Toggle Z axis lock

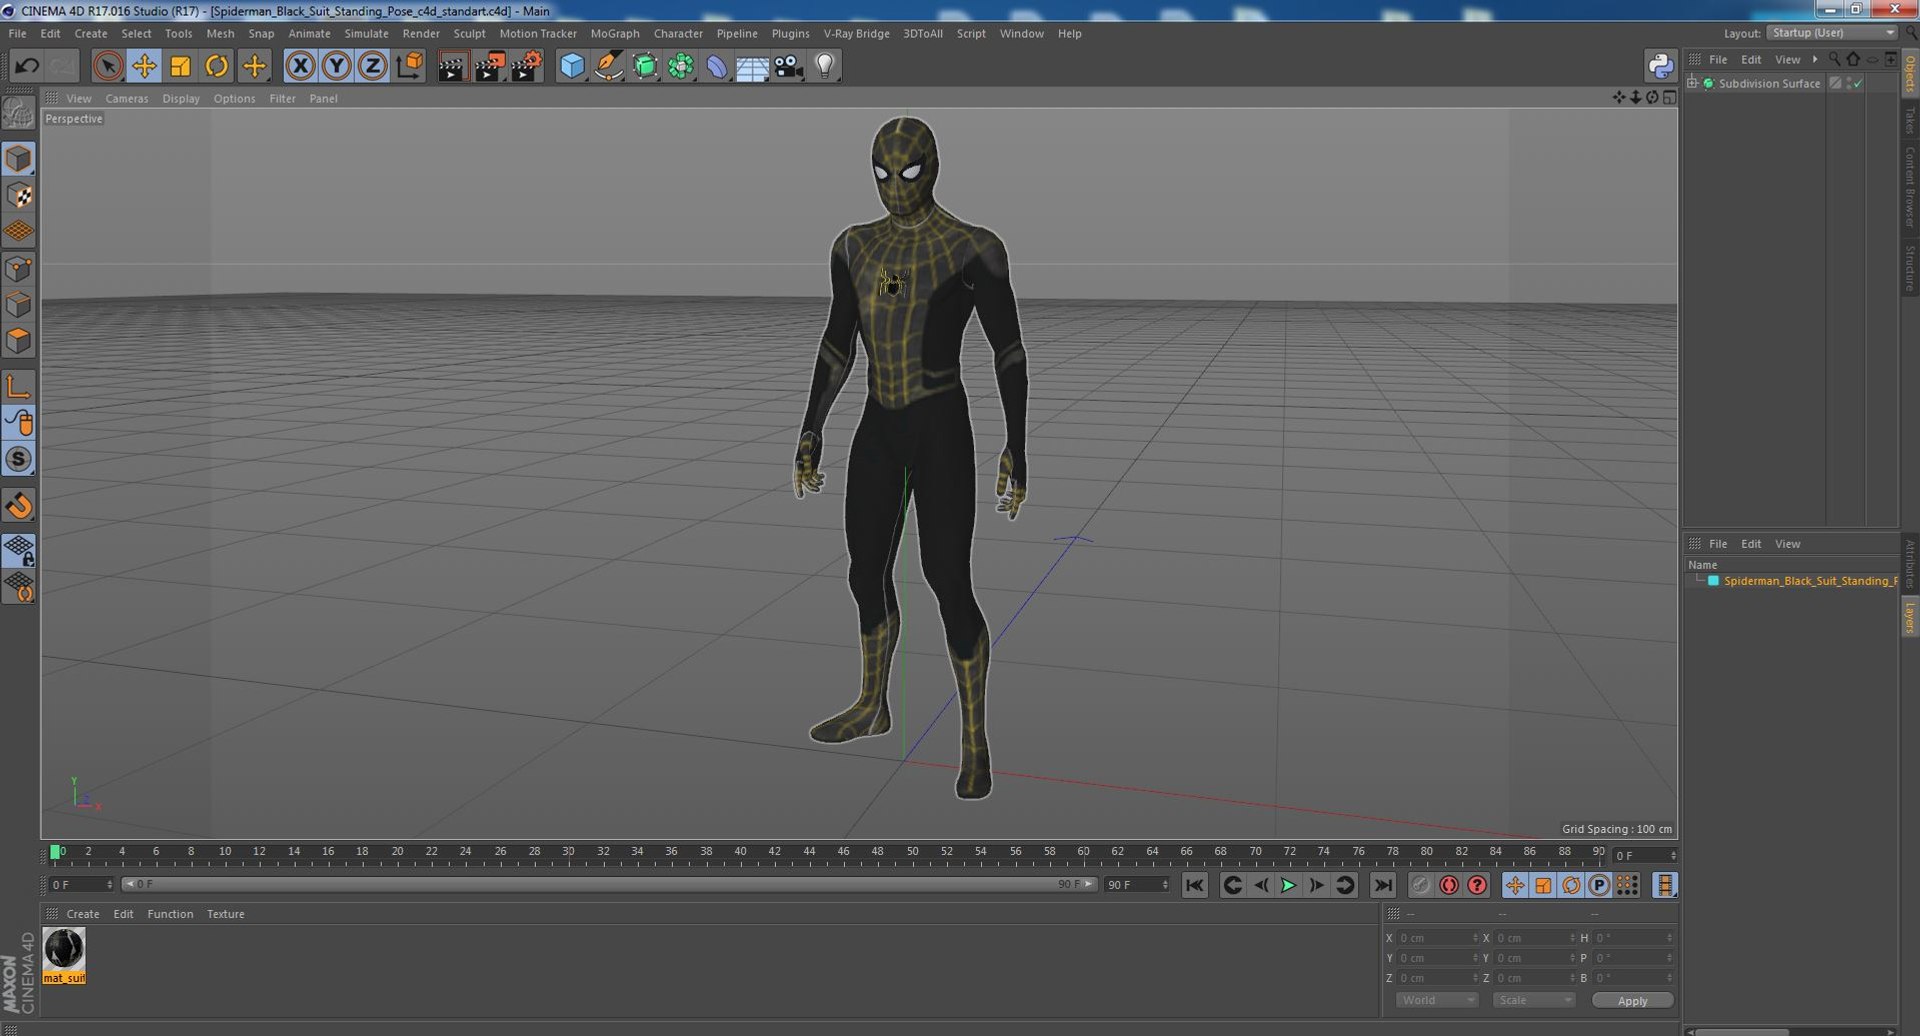(x=373, y=67)
